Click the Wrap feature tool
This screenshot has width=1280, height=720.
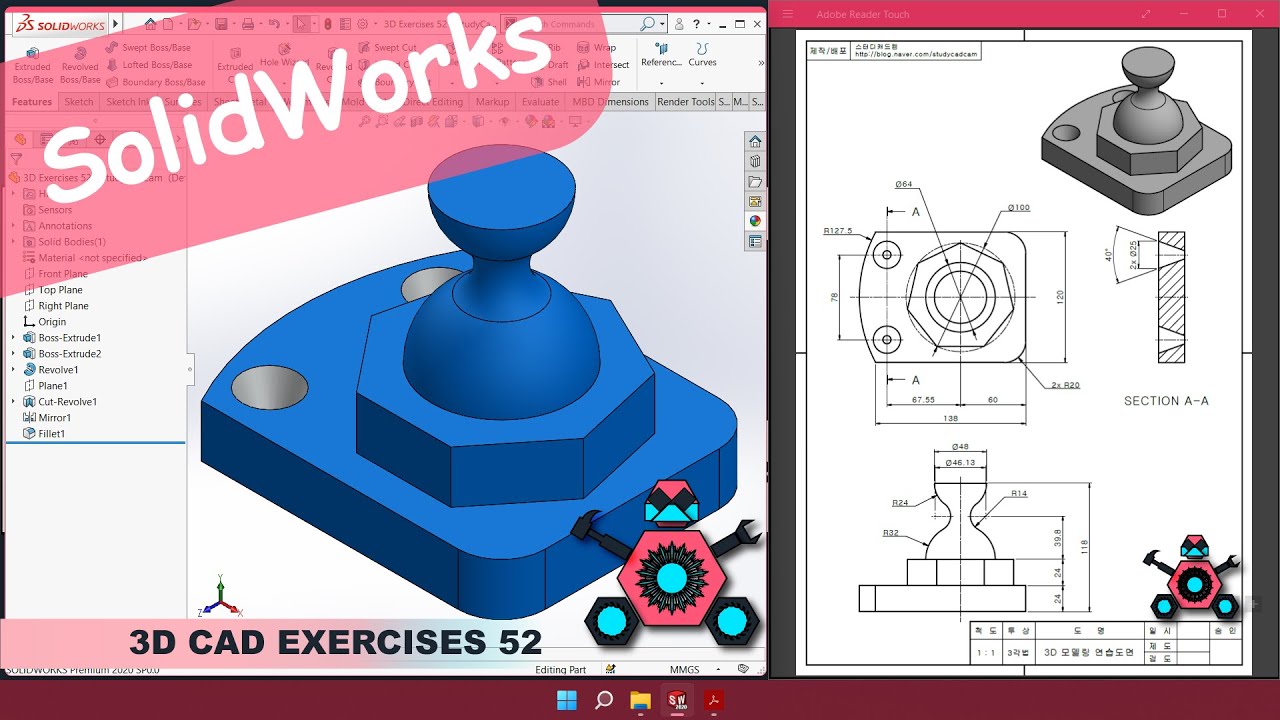(x=597, y=47)
